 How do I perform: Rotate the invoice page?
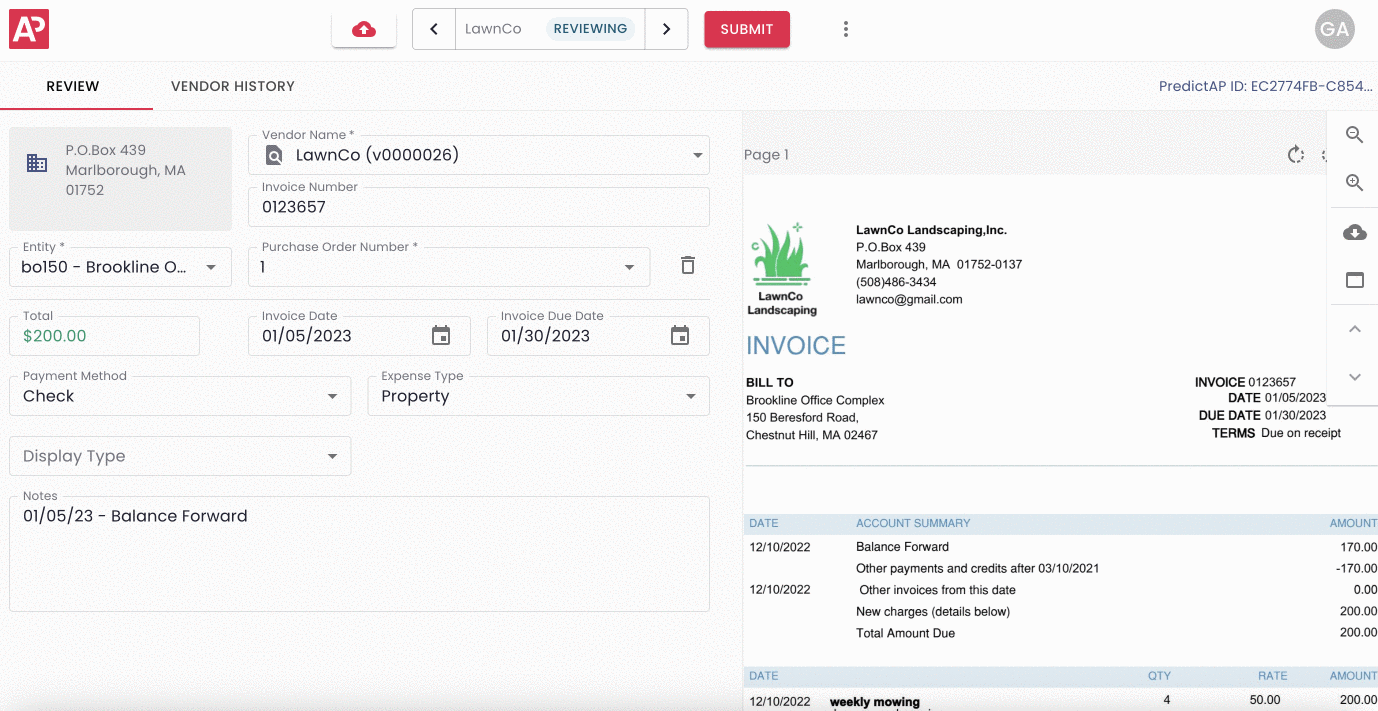(x=1296, y=155)
